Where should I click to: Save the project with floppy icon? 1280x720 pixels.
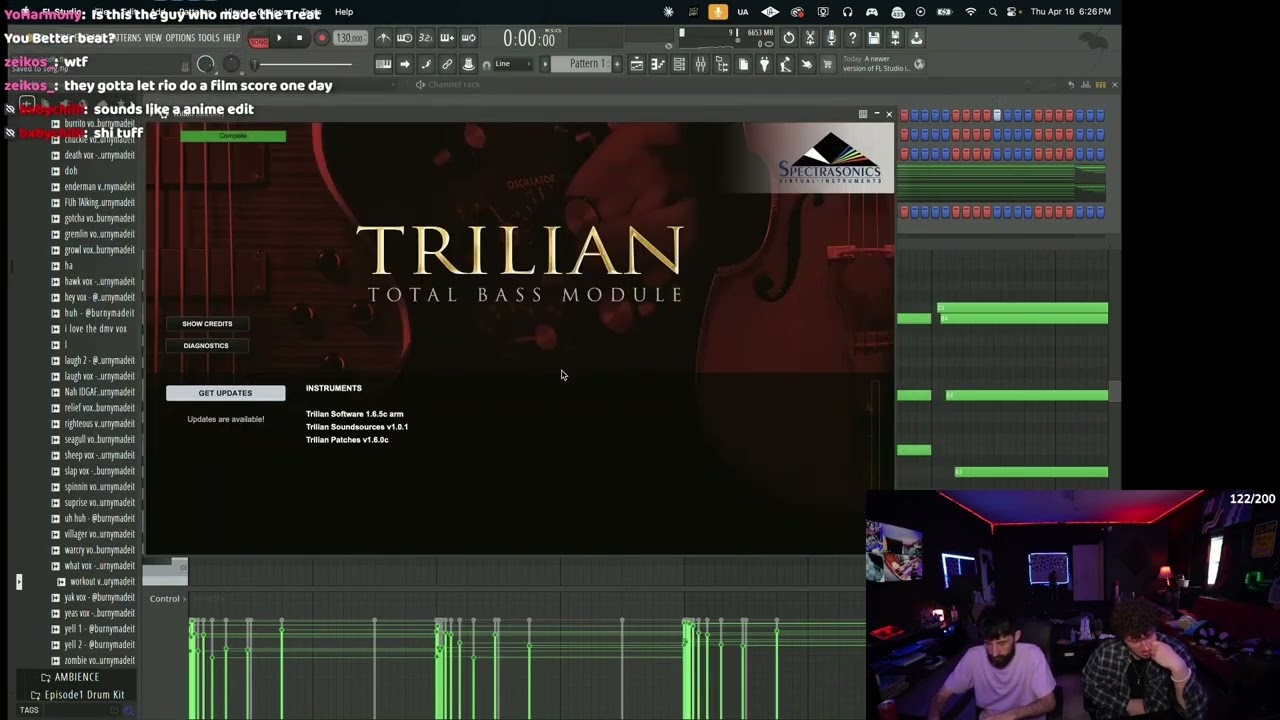874,38
